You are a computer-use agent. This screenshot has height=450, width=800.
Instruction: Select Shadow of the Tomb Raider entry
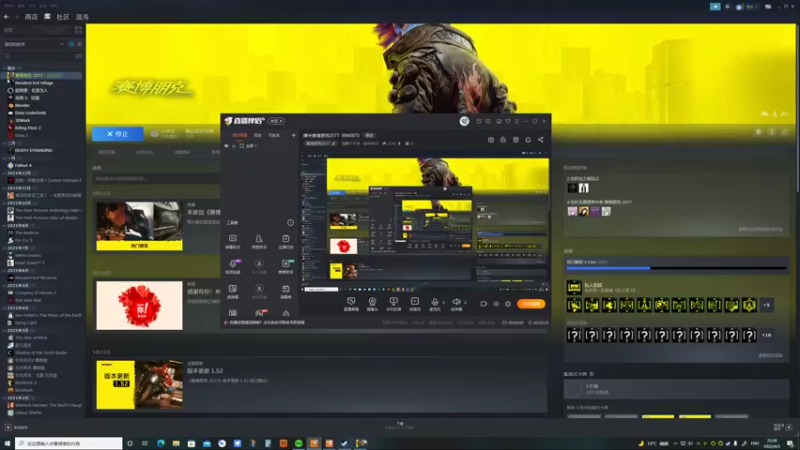point(41,353)
